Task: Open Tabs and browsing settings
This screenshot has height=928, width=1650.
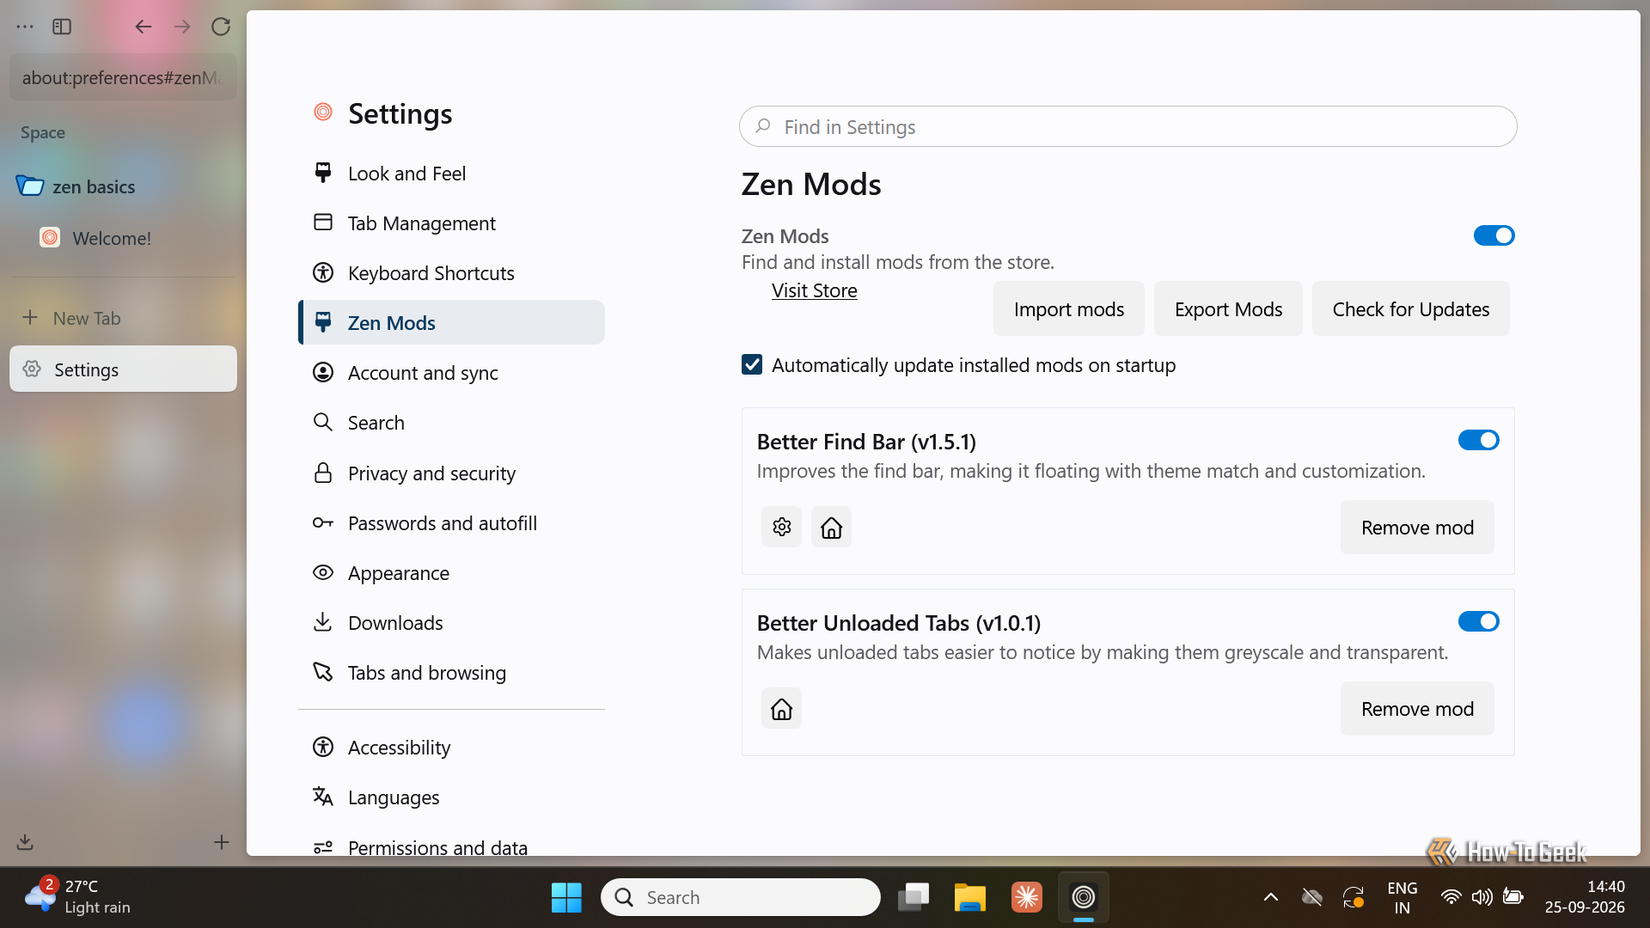Action: (x=451, y=672)
